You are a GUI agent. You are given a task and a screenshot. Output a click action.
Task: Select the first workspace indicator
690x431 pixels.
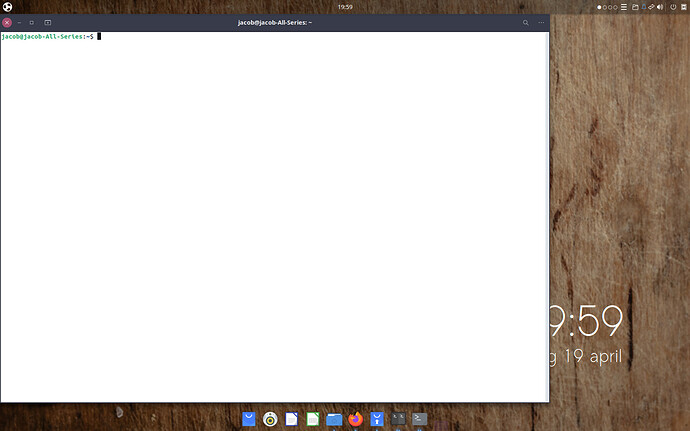pos(600,7)
